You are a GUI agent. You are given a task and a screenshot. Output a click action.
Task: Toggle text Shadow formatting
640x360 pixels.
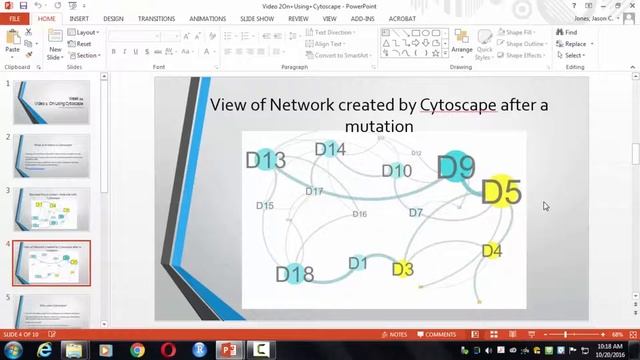pyautogui.click(x=147, y=51)
